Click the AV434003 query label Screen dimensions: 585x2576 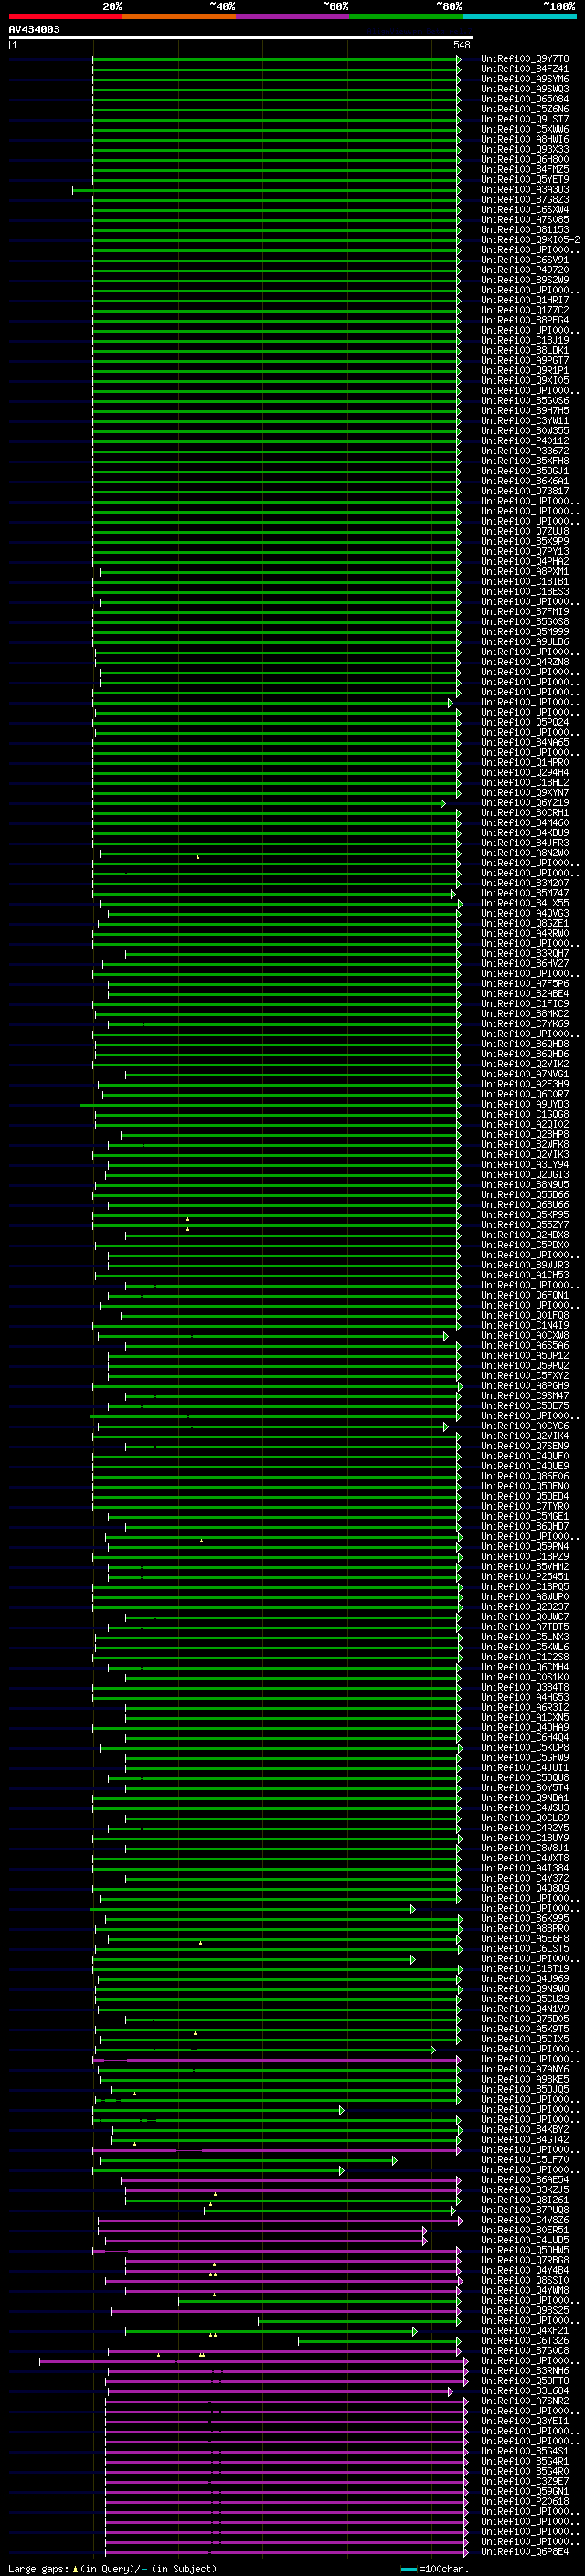point(34,29)
